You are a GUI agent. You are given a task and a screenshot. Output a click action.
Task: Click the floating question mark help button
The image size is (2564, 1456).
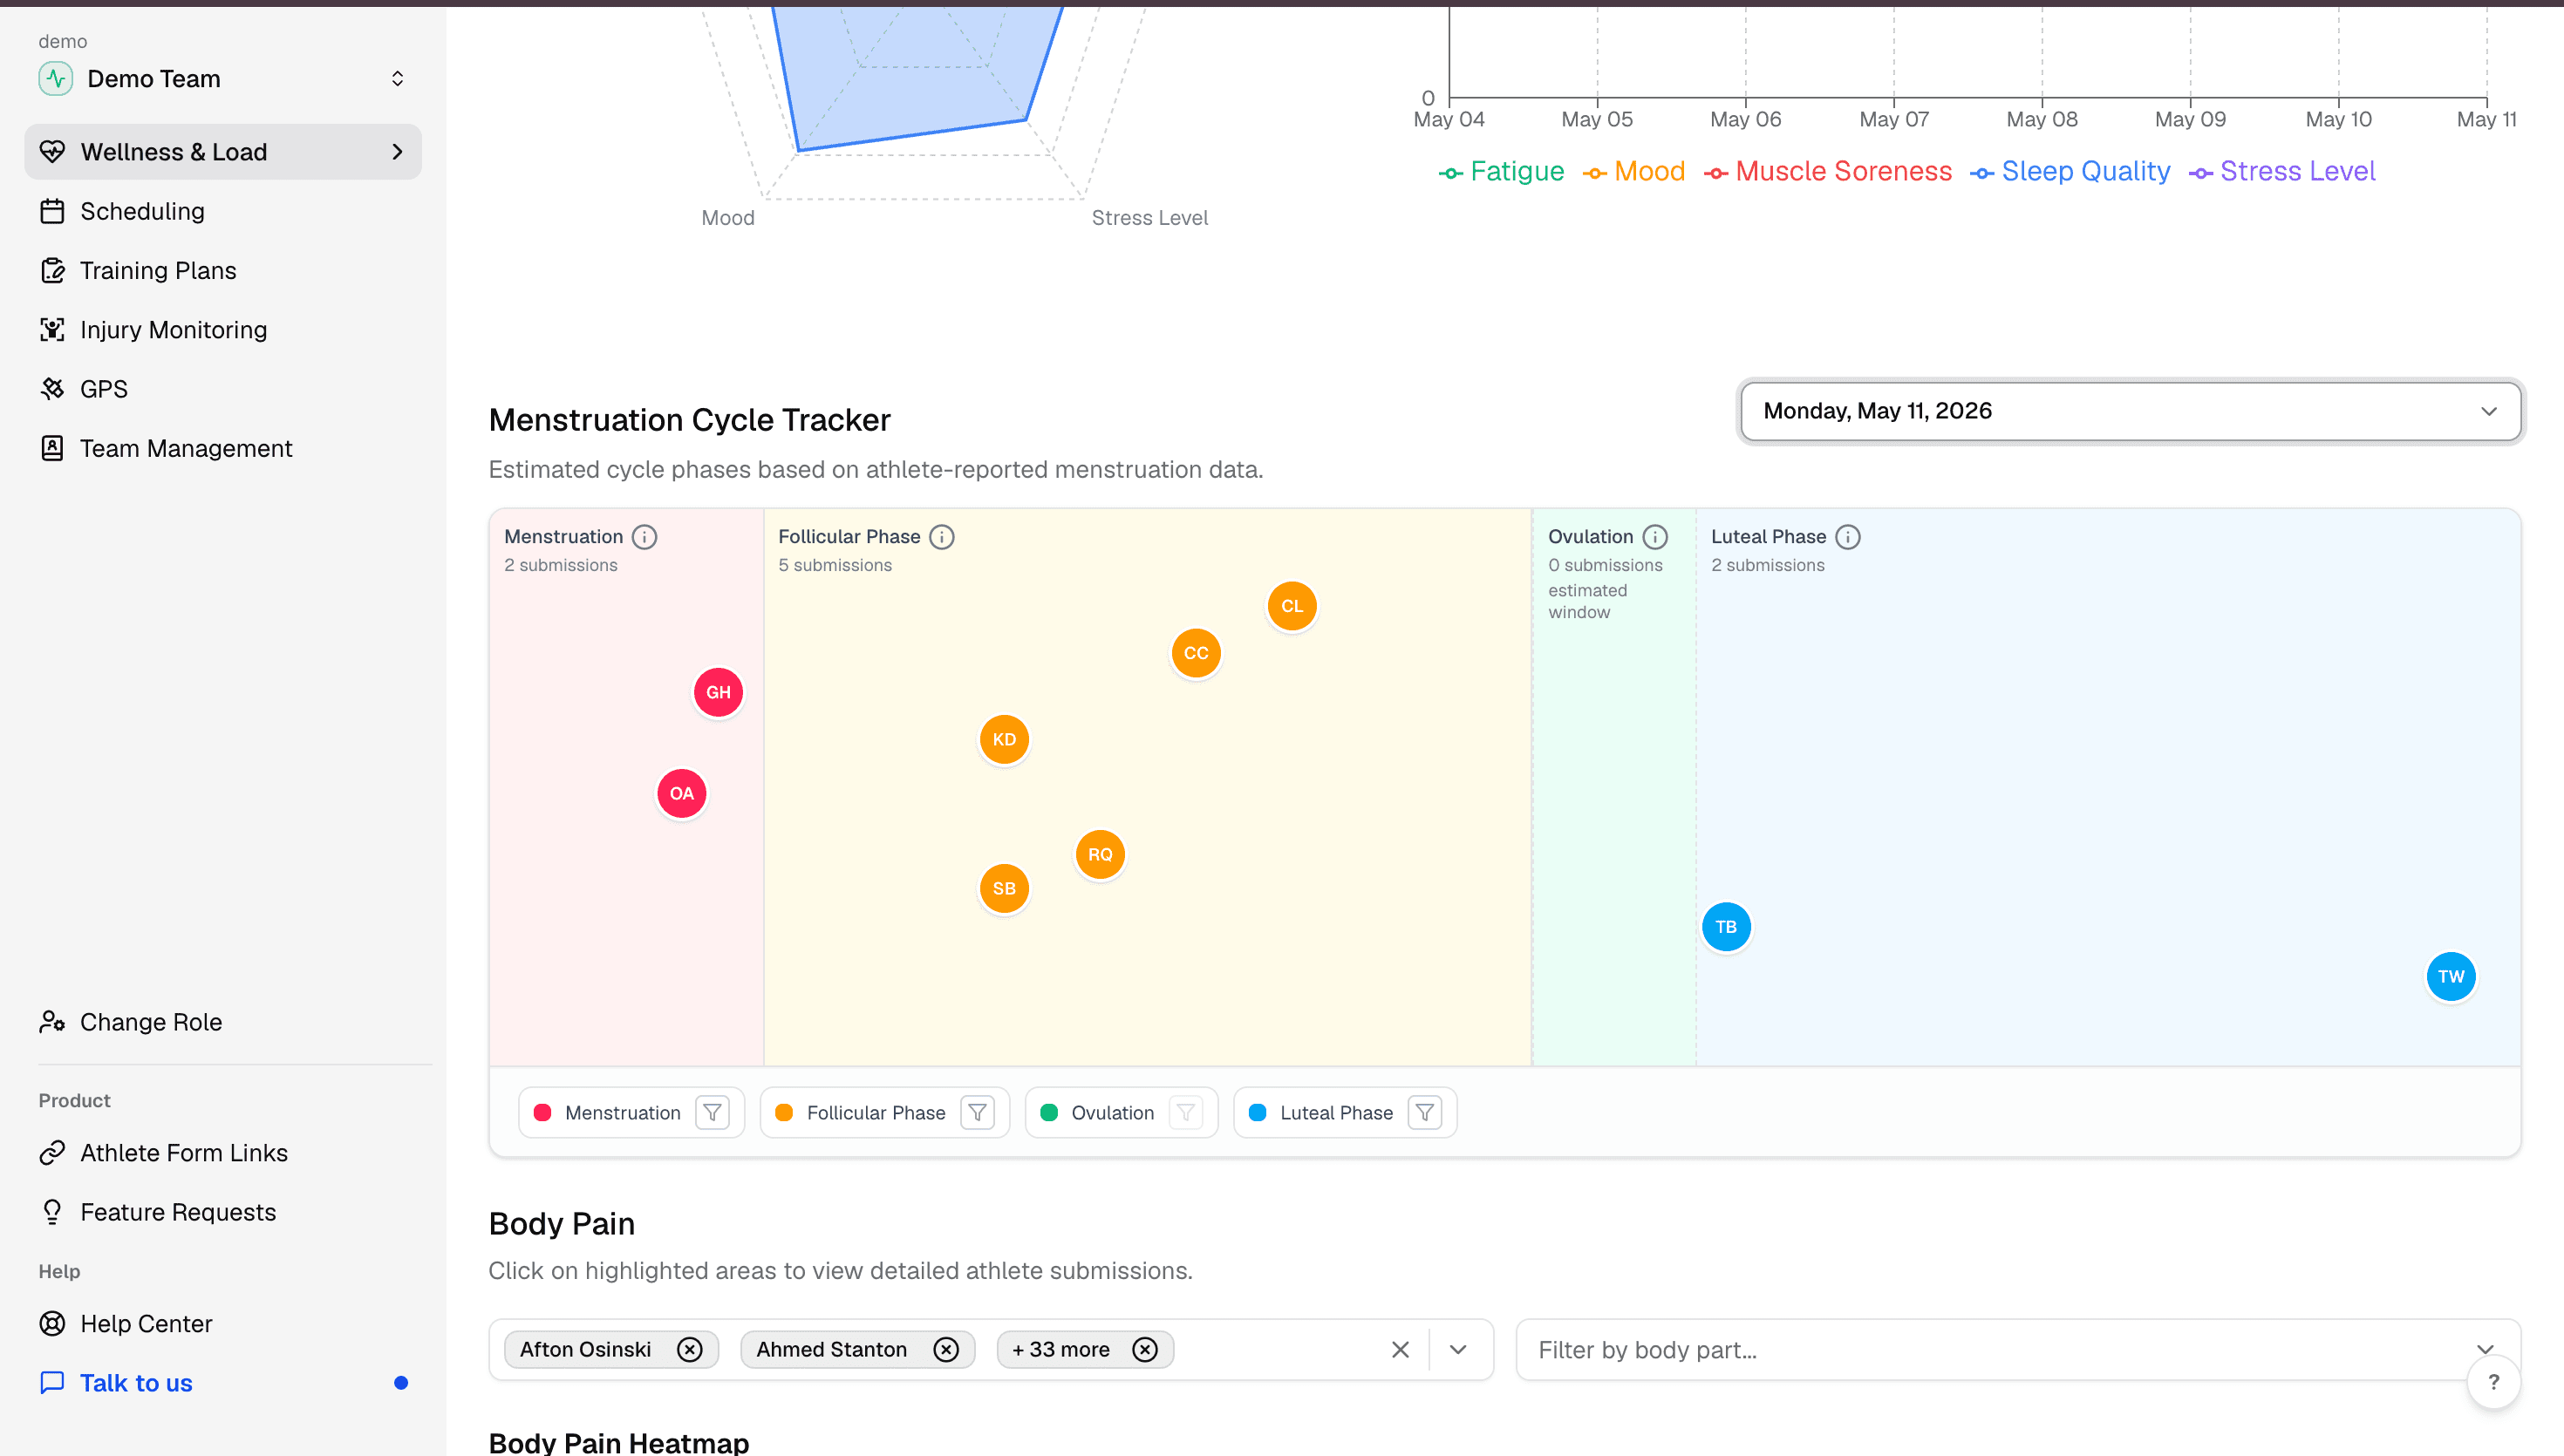click(x=2493, y=1382)
